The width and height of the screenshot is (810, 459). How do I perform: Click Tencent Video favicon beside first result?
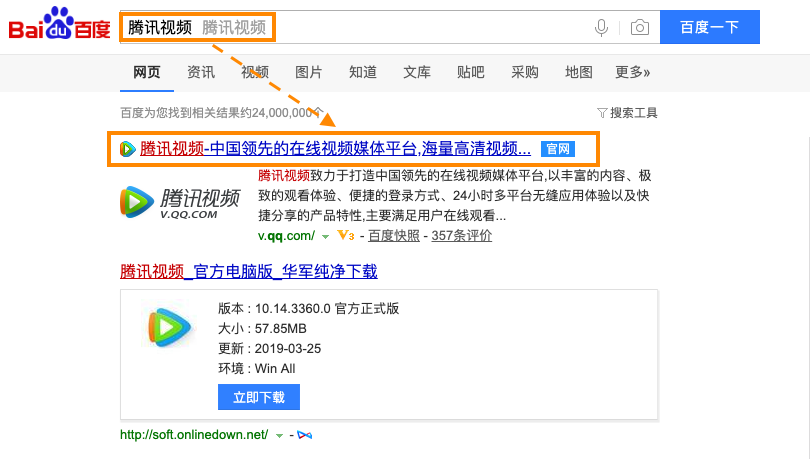point(127,149)
